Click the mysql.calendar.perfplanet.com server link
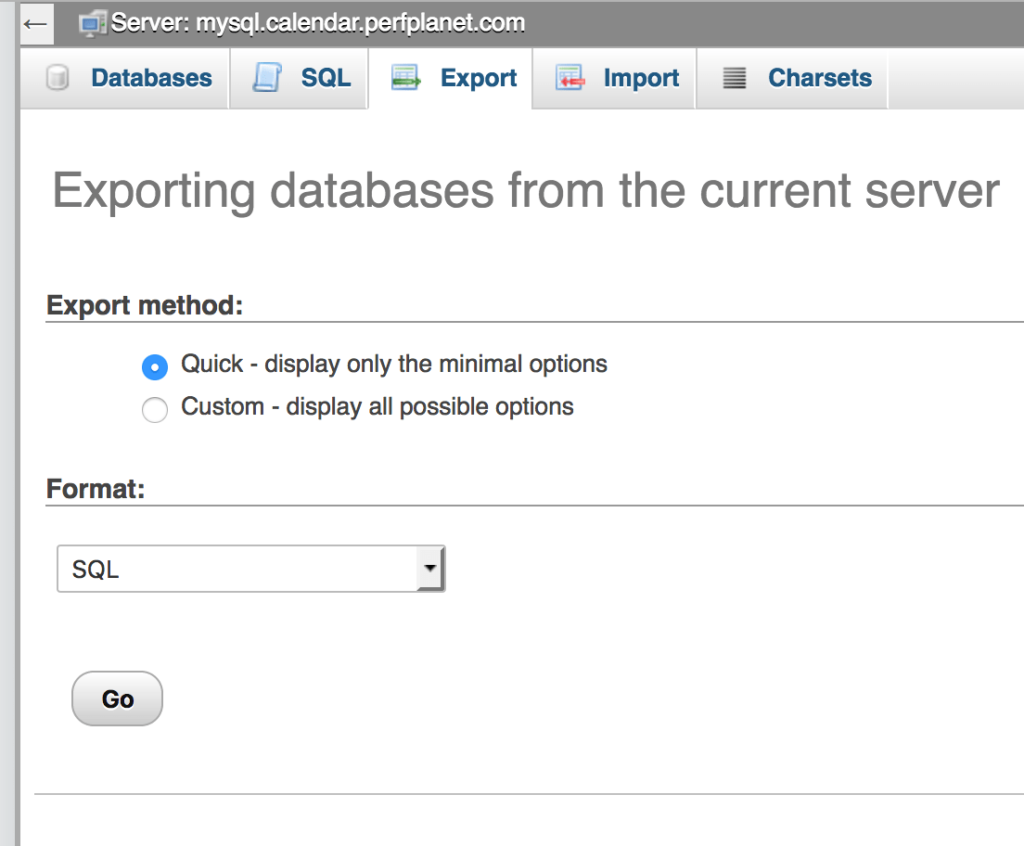This screenshot has width=1024, height=846. coord(360,22)
